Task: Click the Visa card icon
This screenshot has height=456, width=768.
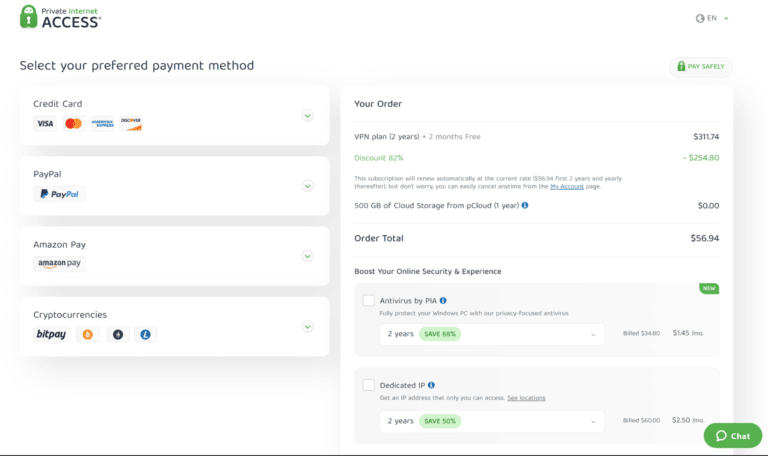Action: [x=45, y=124]
